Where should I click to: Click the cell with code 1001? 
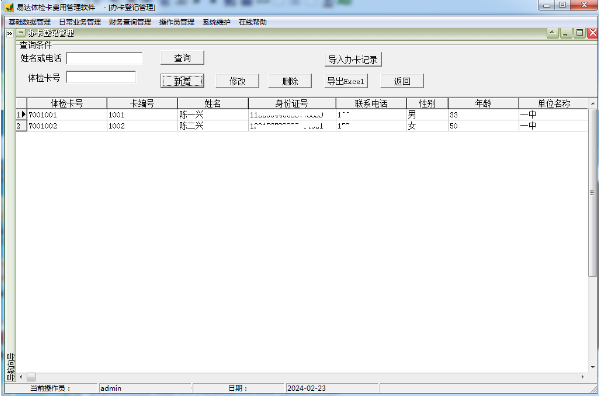(142, 115)
